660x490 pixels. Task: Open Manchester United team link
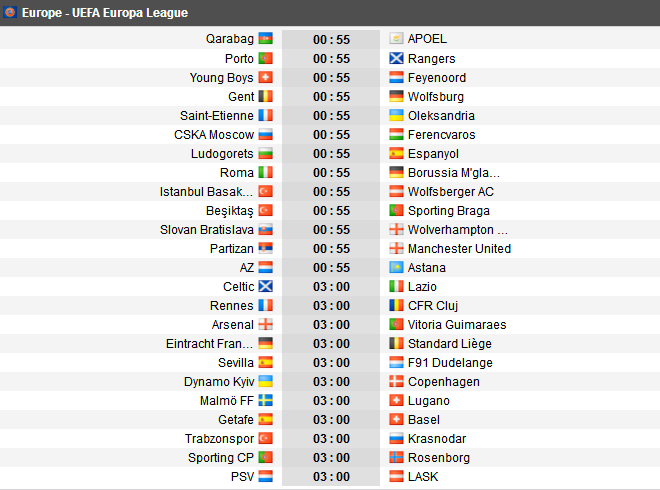coord(459,249)
